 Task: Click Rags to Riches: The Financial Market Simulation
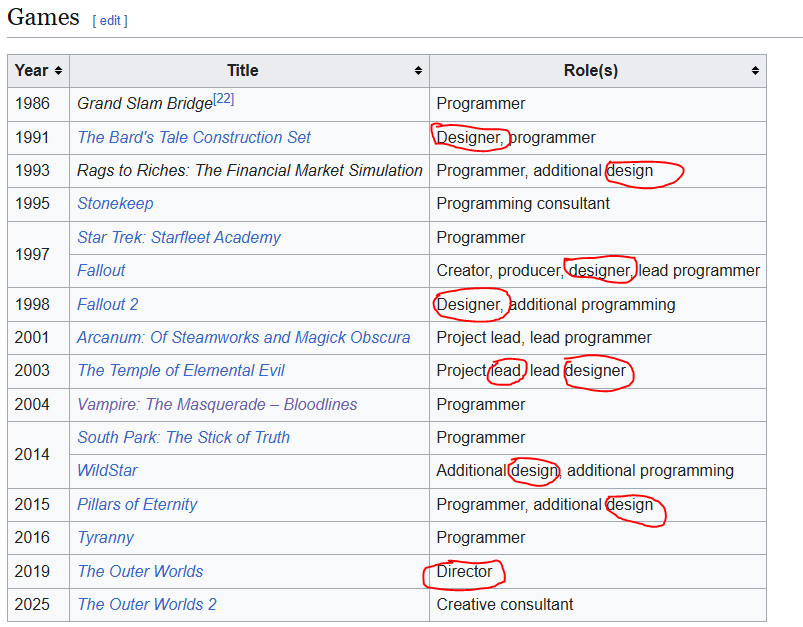point(250,171)
